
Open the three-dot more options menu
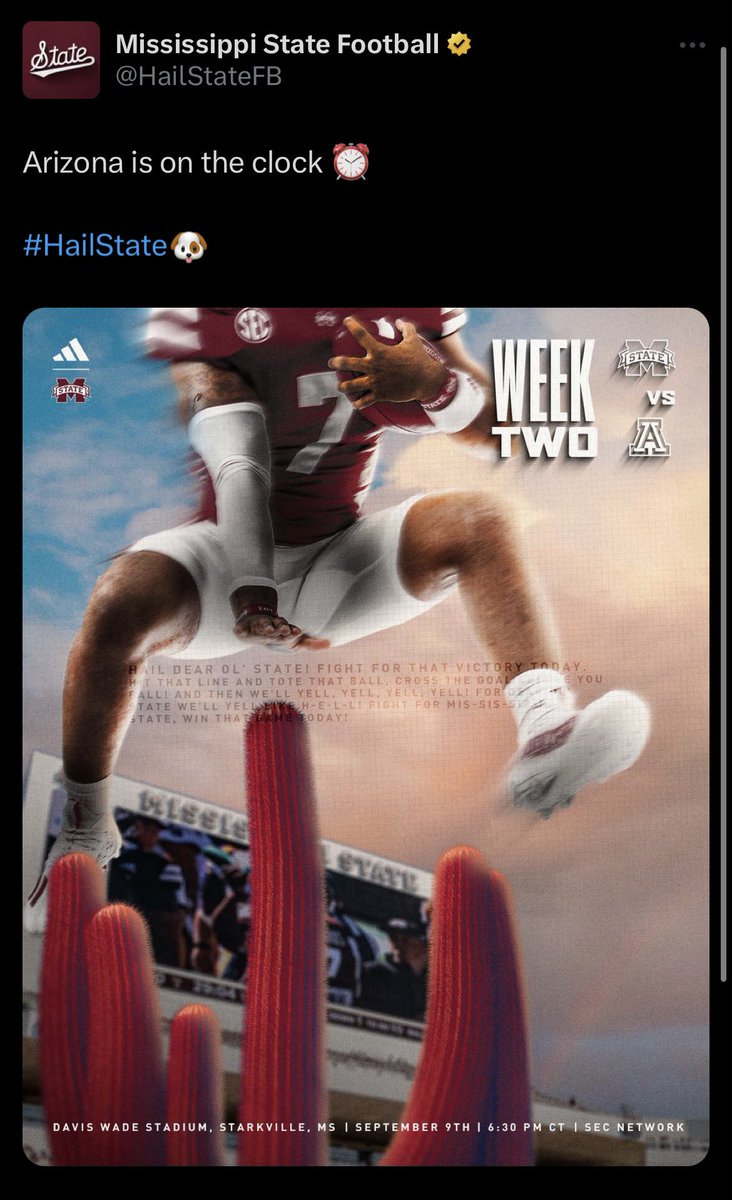point(692,45)
